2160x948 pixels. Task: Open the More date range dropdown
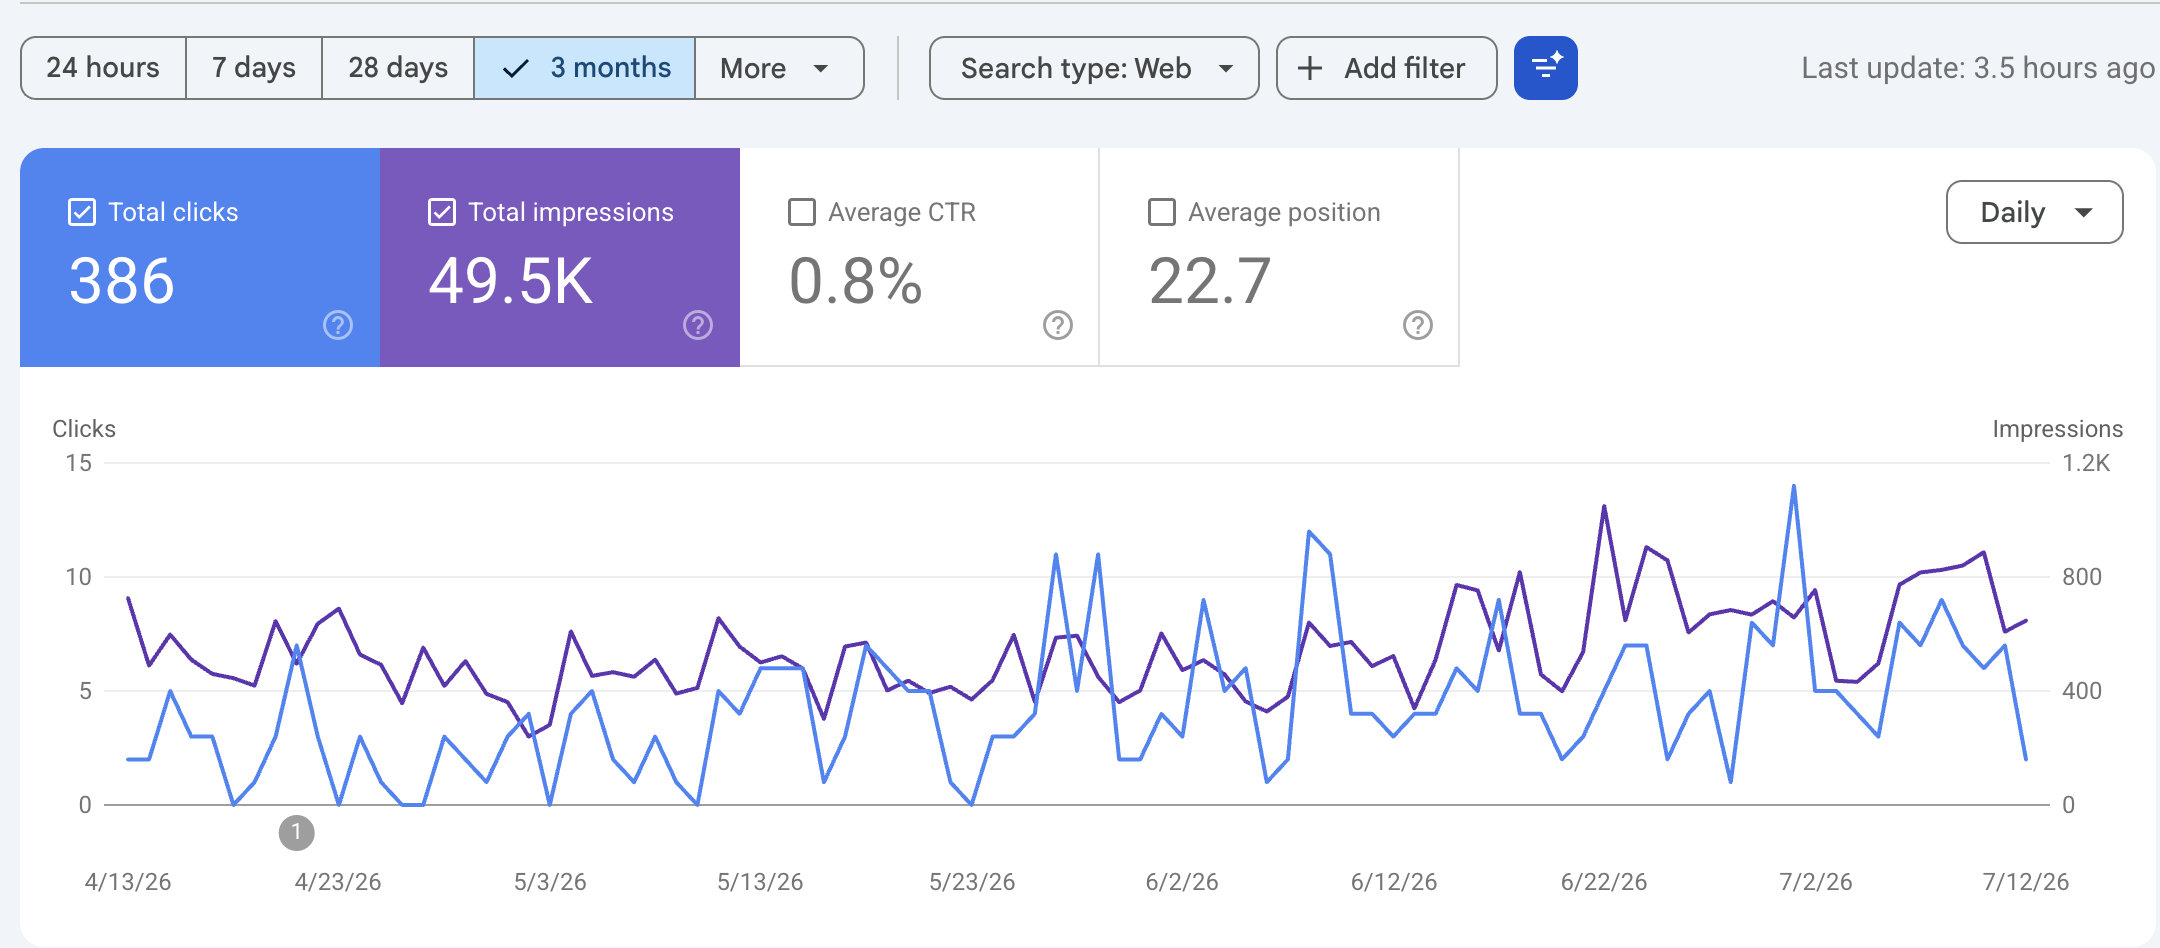tap(779, 68)
